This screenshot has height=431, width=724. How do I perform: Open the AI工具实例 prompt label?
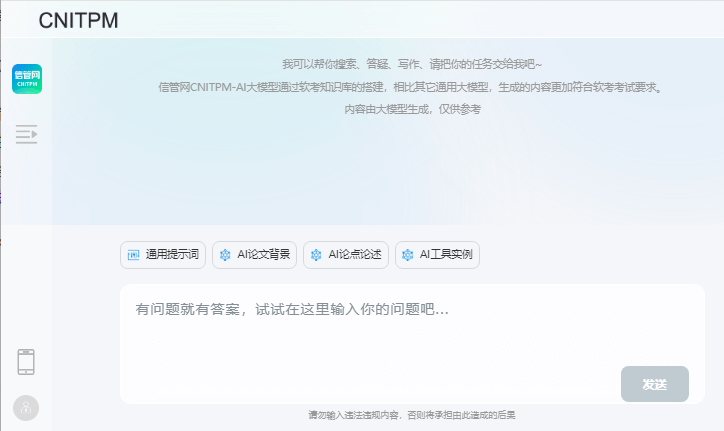point(446,255)
